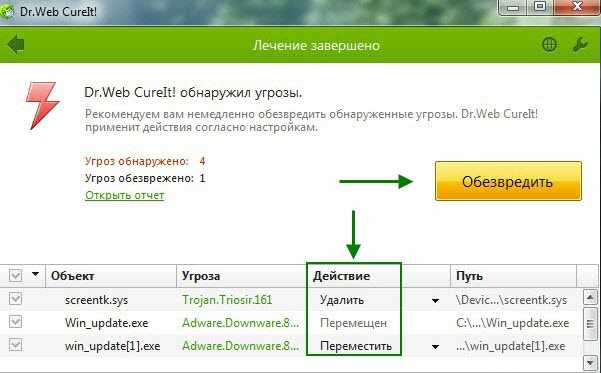Go back using the green arrow
Image resolution: width=601 pixels, height=373 pixels.
[16, 44]
